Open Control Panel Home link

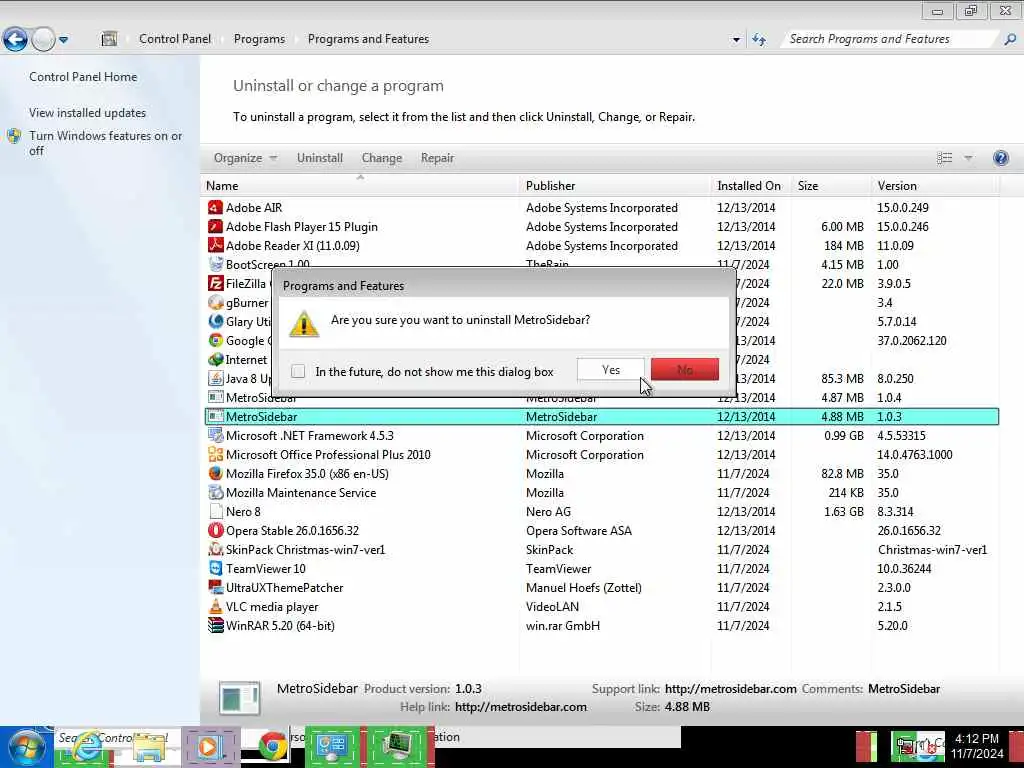point(83,77)
